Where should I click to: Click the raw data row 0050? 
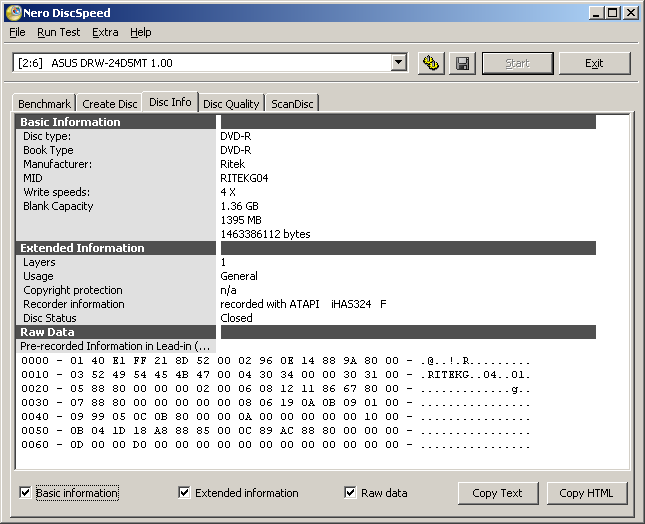(276, 431)
